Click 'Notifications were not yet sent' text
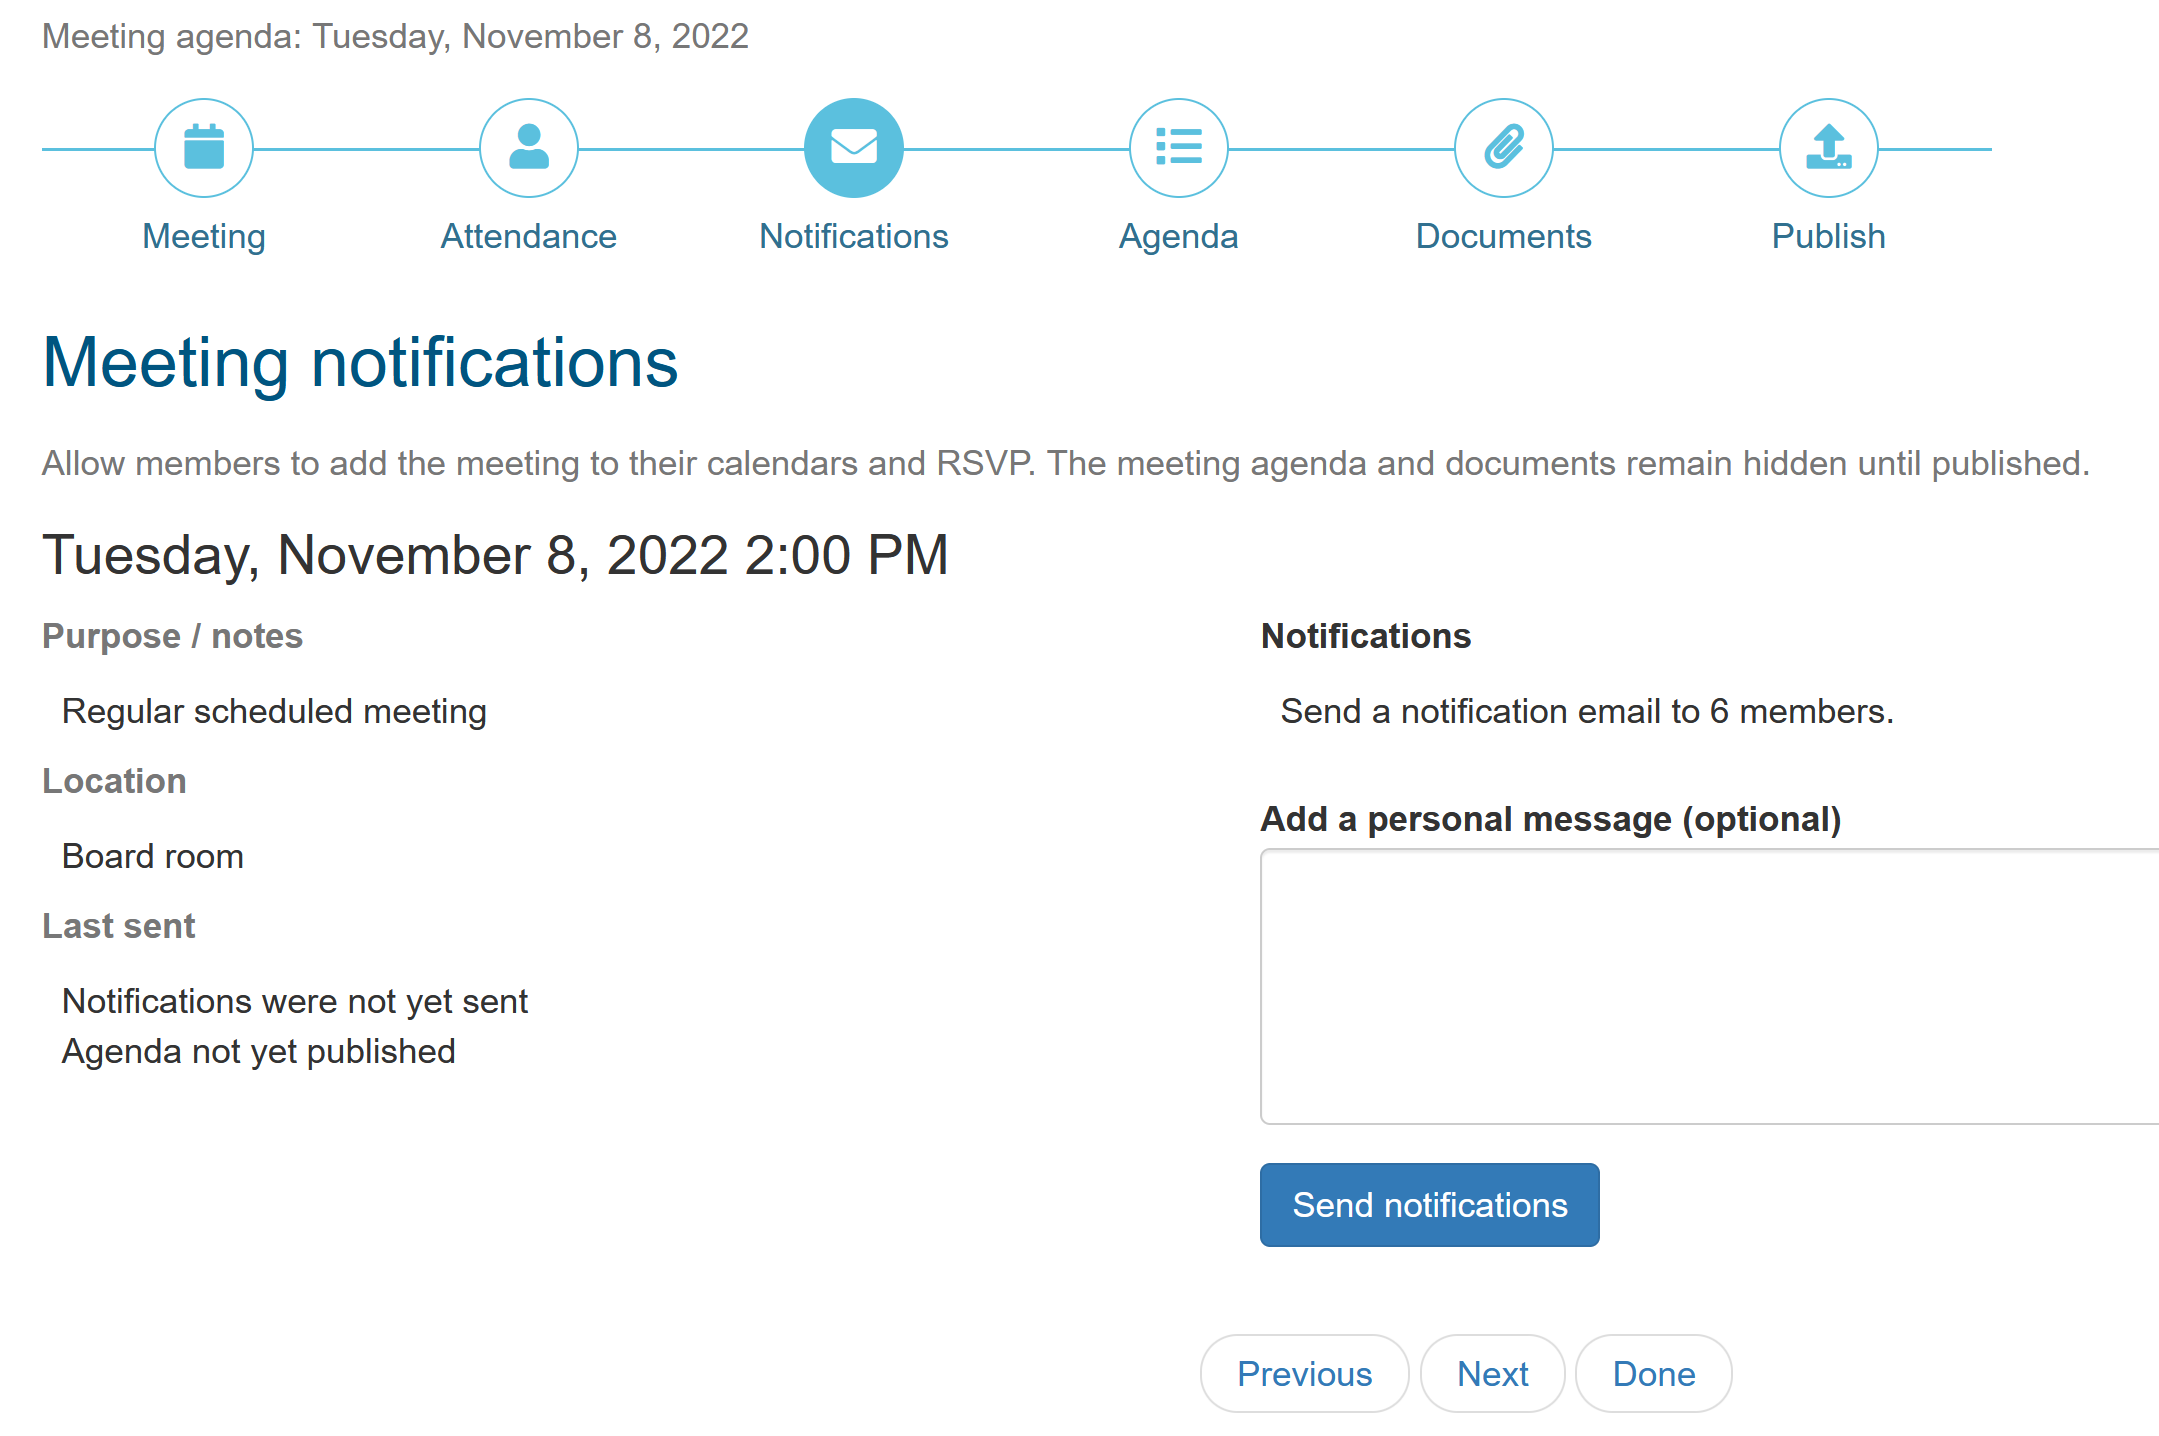 coord(295,1002)
